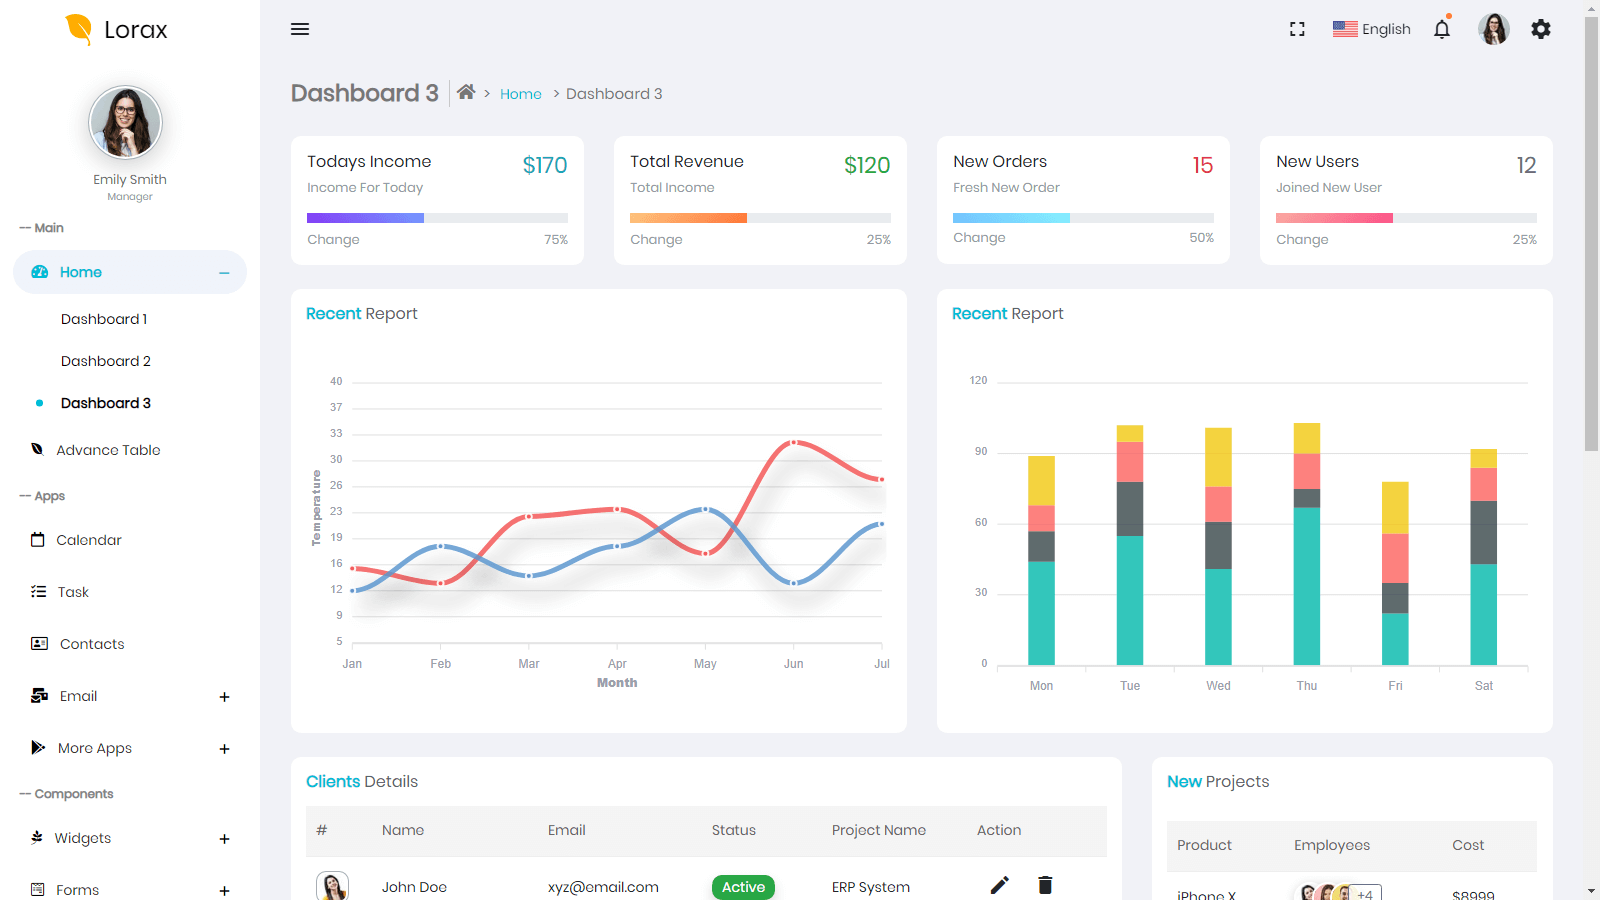The width and height of the screenshot is (1600, 900).
Task: Select the Calendar icon in the sidebar
Action: tap(37, 539)
